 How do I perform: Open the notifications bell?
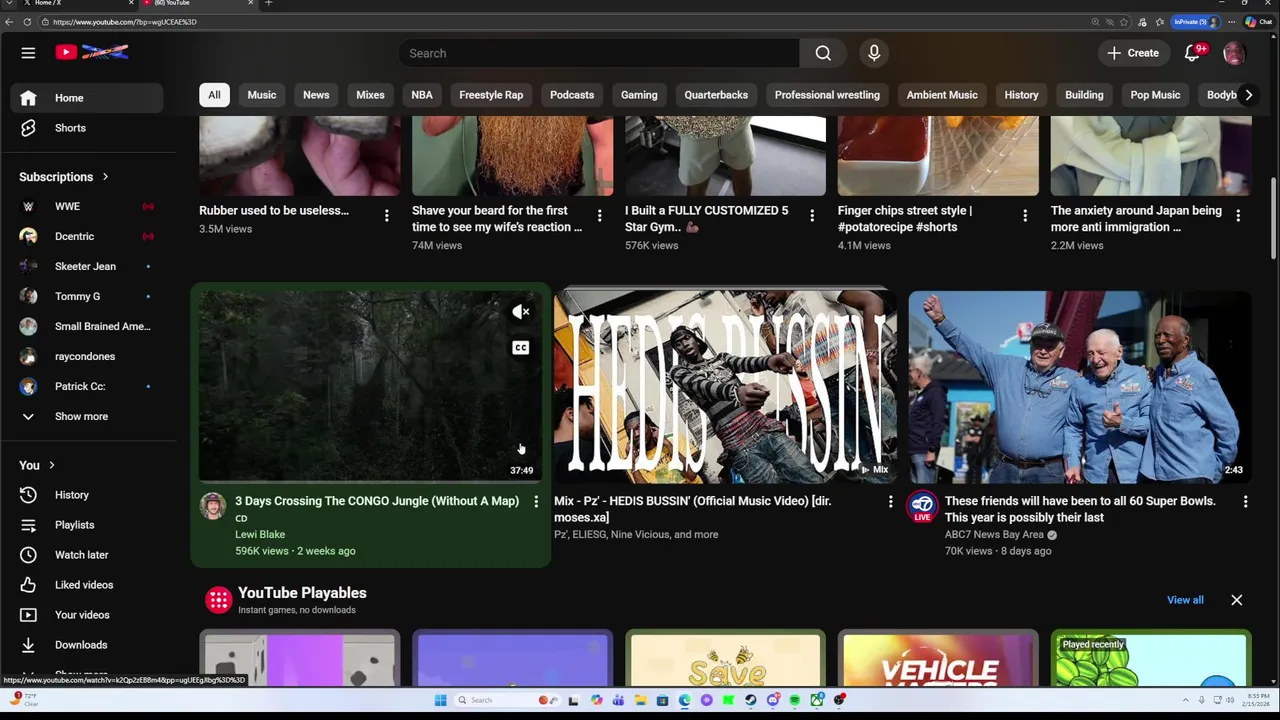(x=1192, y=53)
